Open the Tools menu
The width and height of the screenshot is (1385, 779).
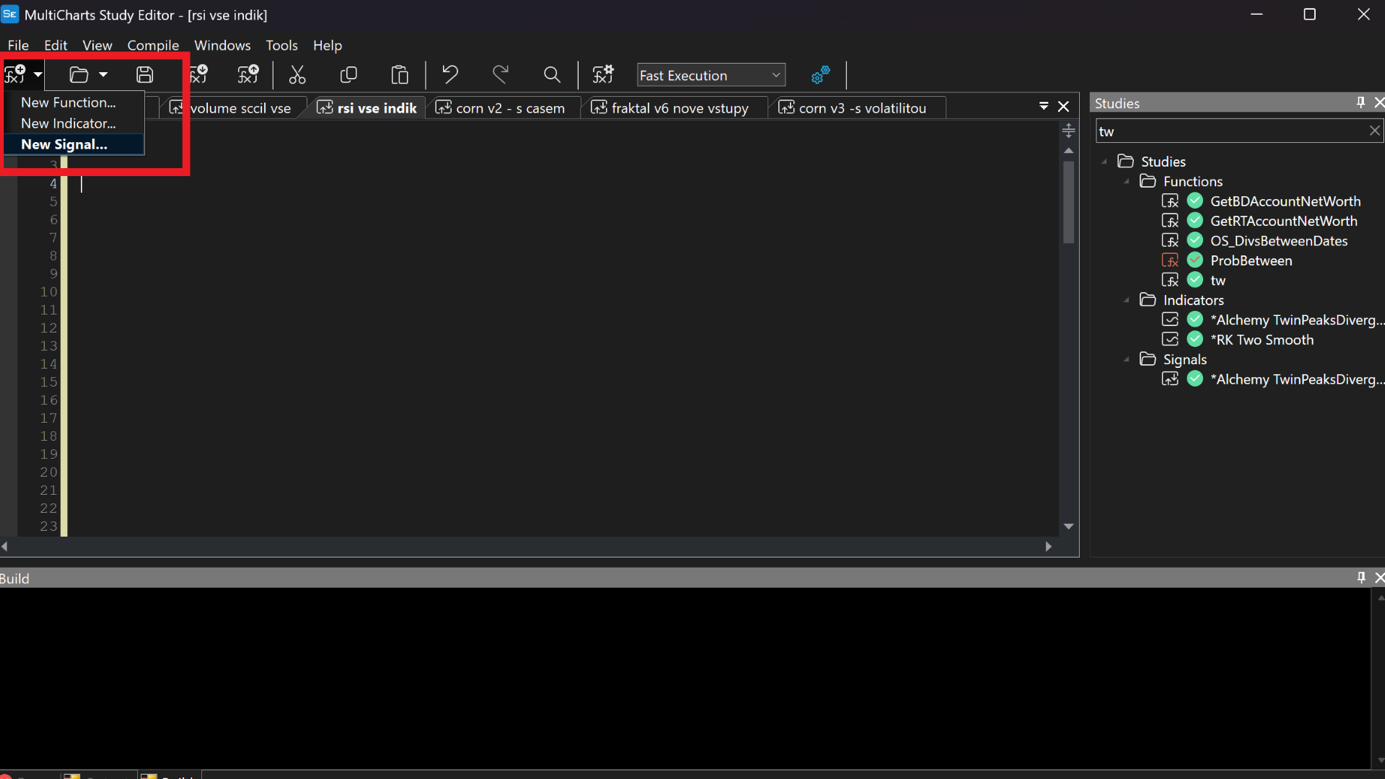pyautogui.click(x=282, y=45)
